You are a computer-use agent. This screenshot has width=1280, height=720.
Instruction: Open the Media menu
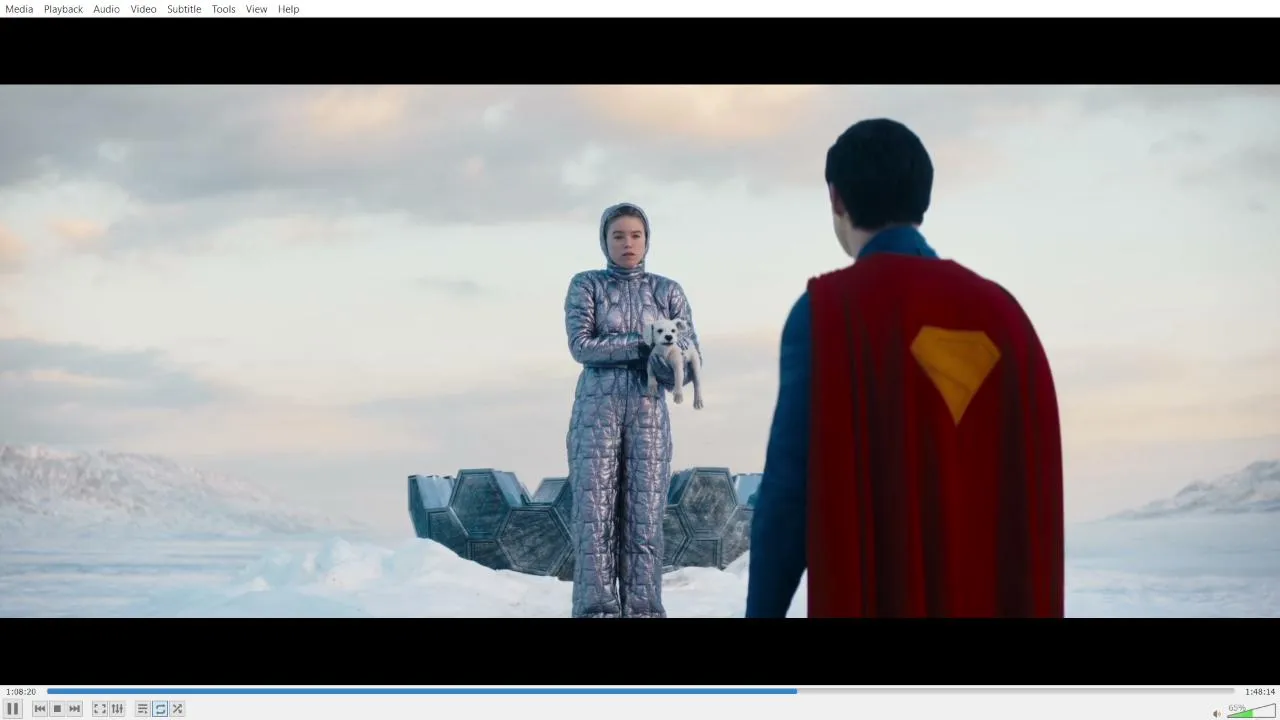coord(19,9)
